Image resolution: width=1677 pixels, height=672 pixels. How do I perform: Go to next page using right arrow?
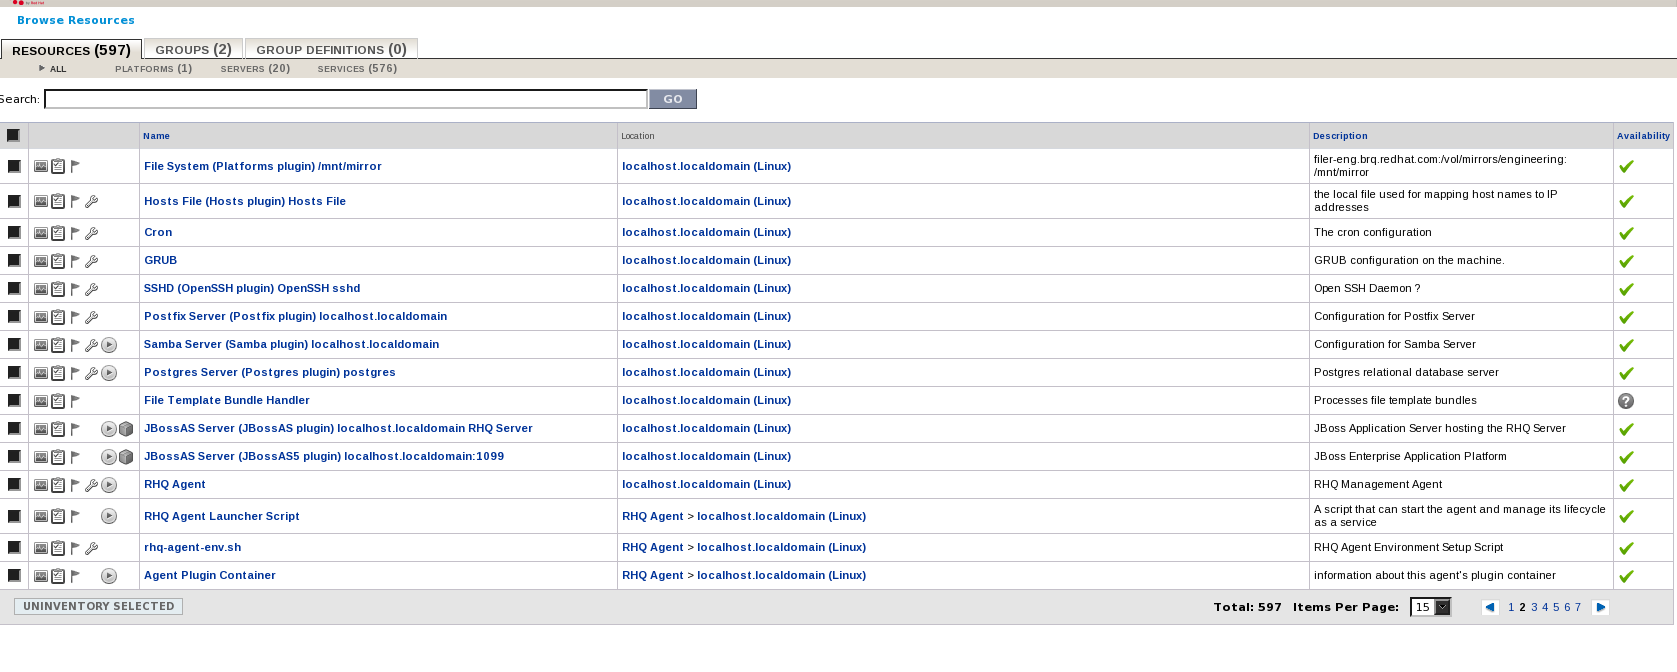coord(1600,607)
